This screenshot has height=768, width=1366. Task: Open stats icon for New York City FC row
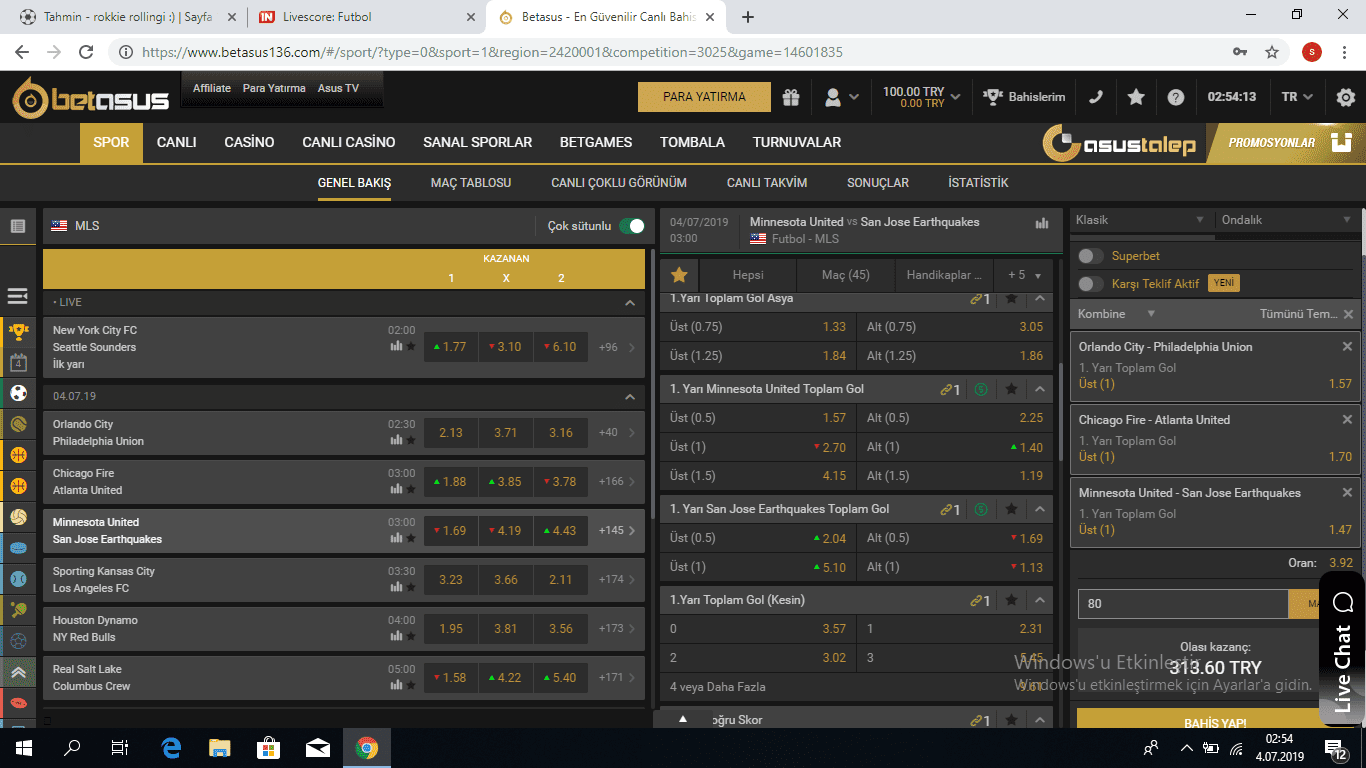coord(396,346)
